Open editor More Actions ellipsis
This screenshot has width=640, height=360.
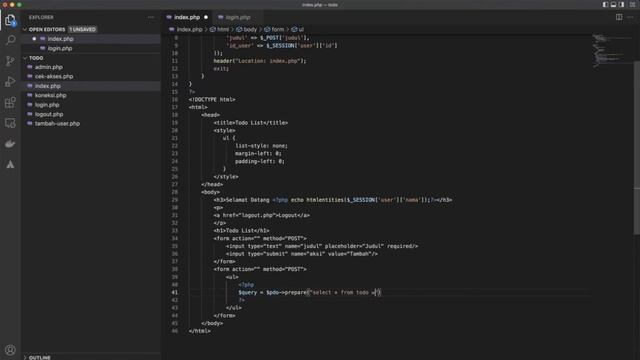pos(630,17)
